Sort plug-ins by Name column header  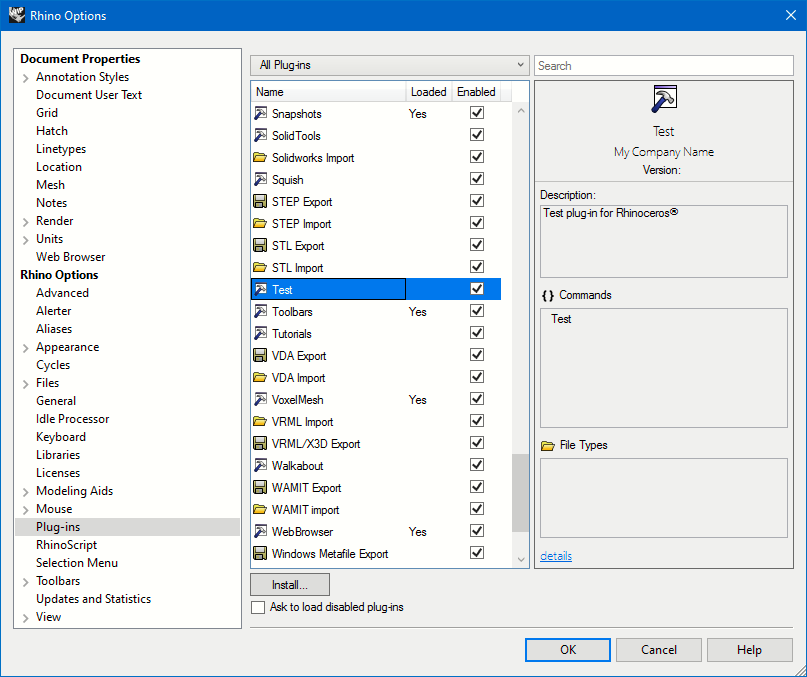click(328, 92)
